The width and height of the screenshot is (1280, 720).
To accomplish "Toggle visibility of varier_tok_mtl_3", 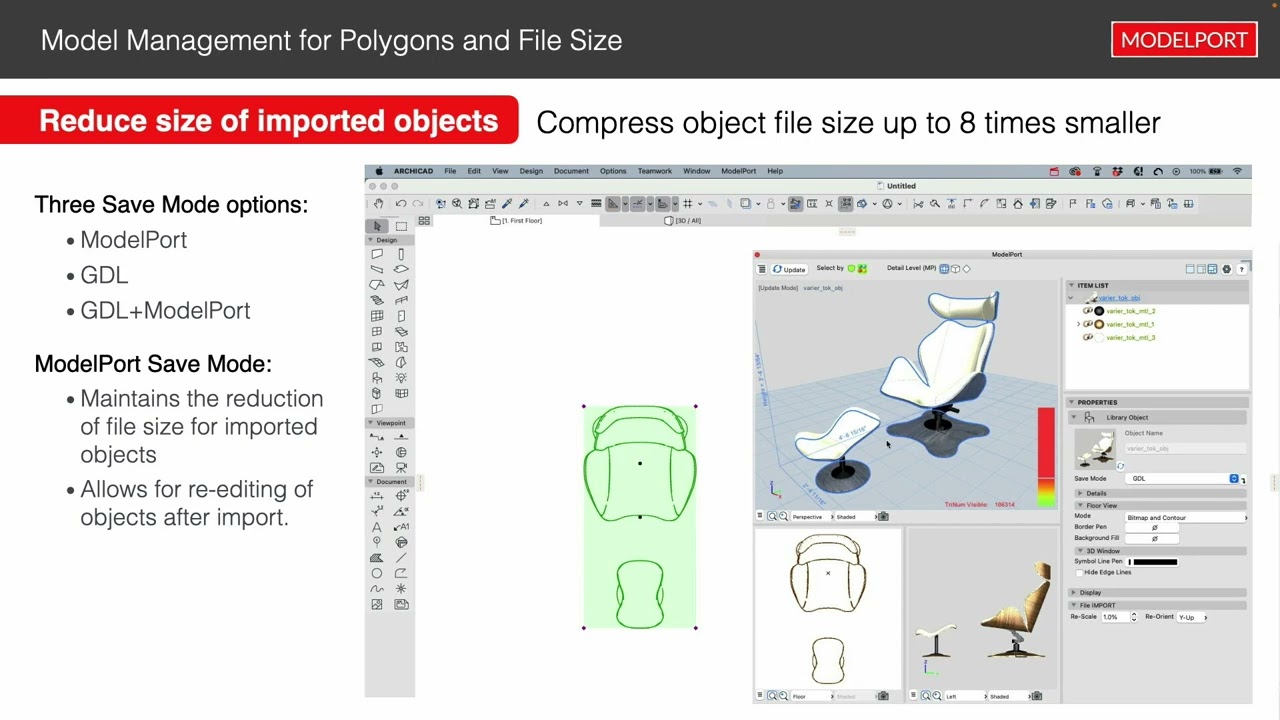I will coord(1087,337).
